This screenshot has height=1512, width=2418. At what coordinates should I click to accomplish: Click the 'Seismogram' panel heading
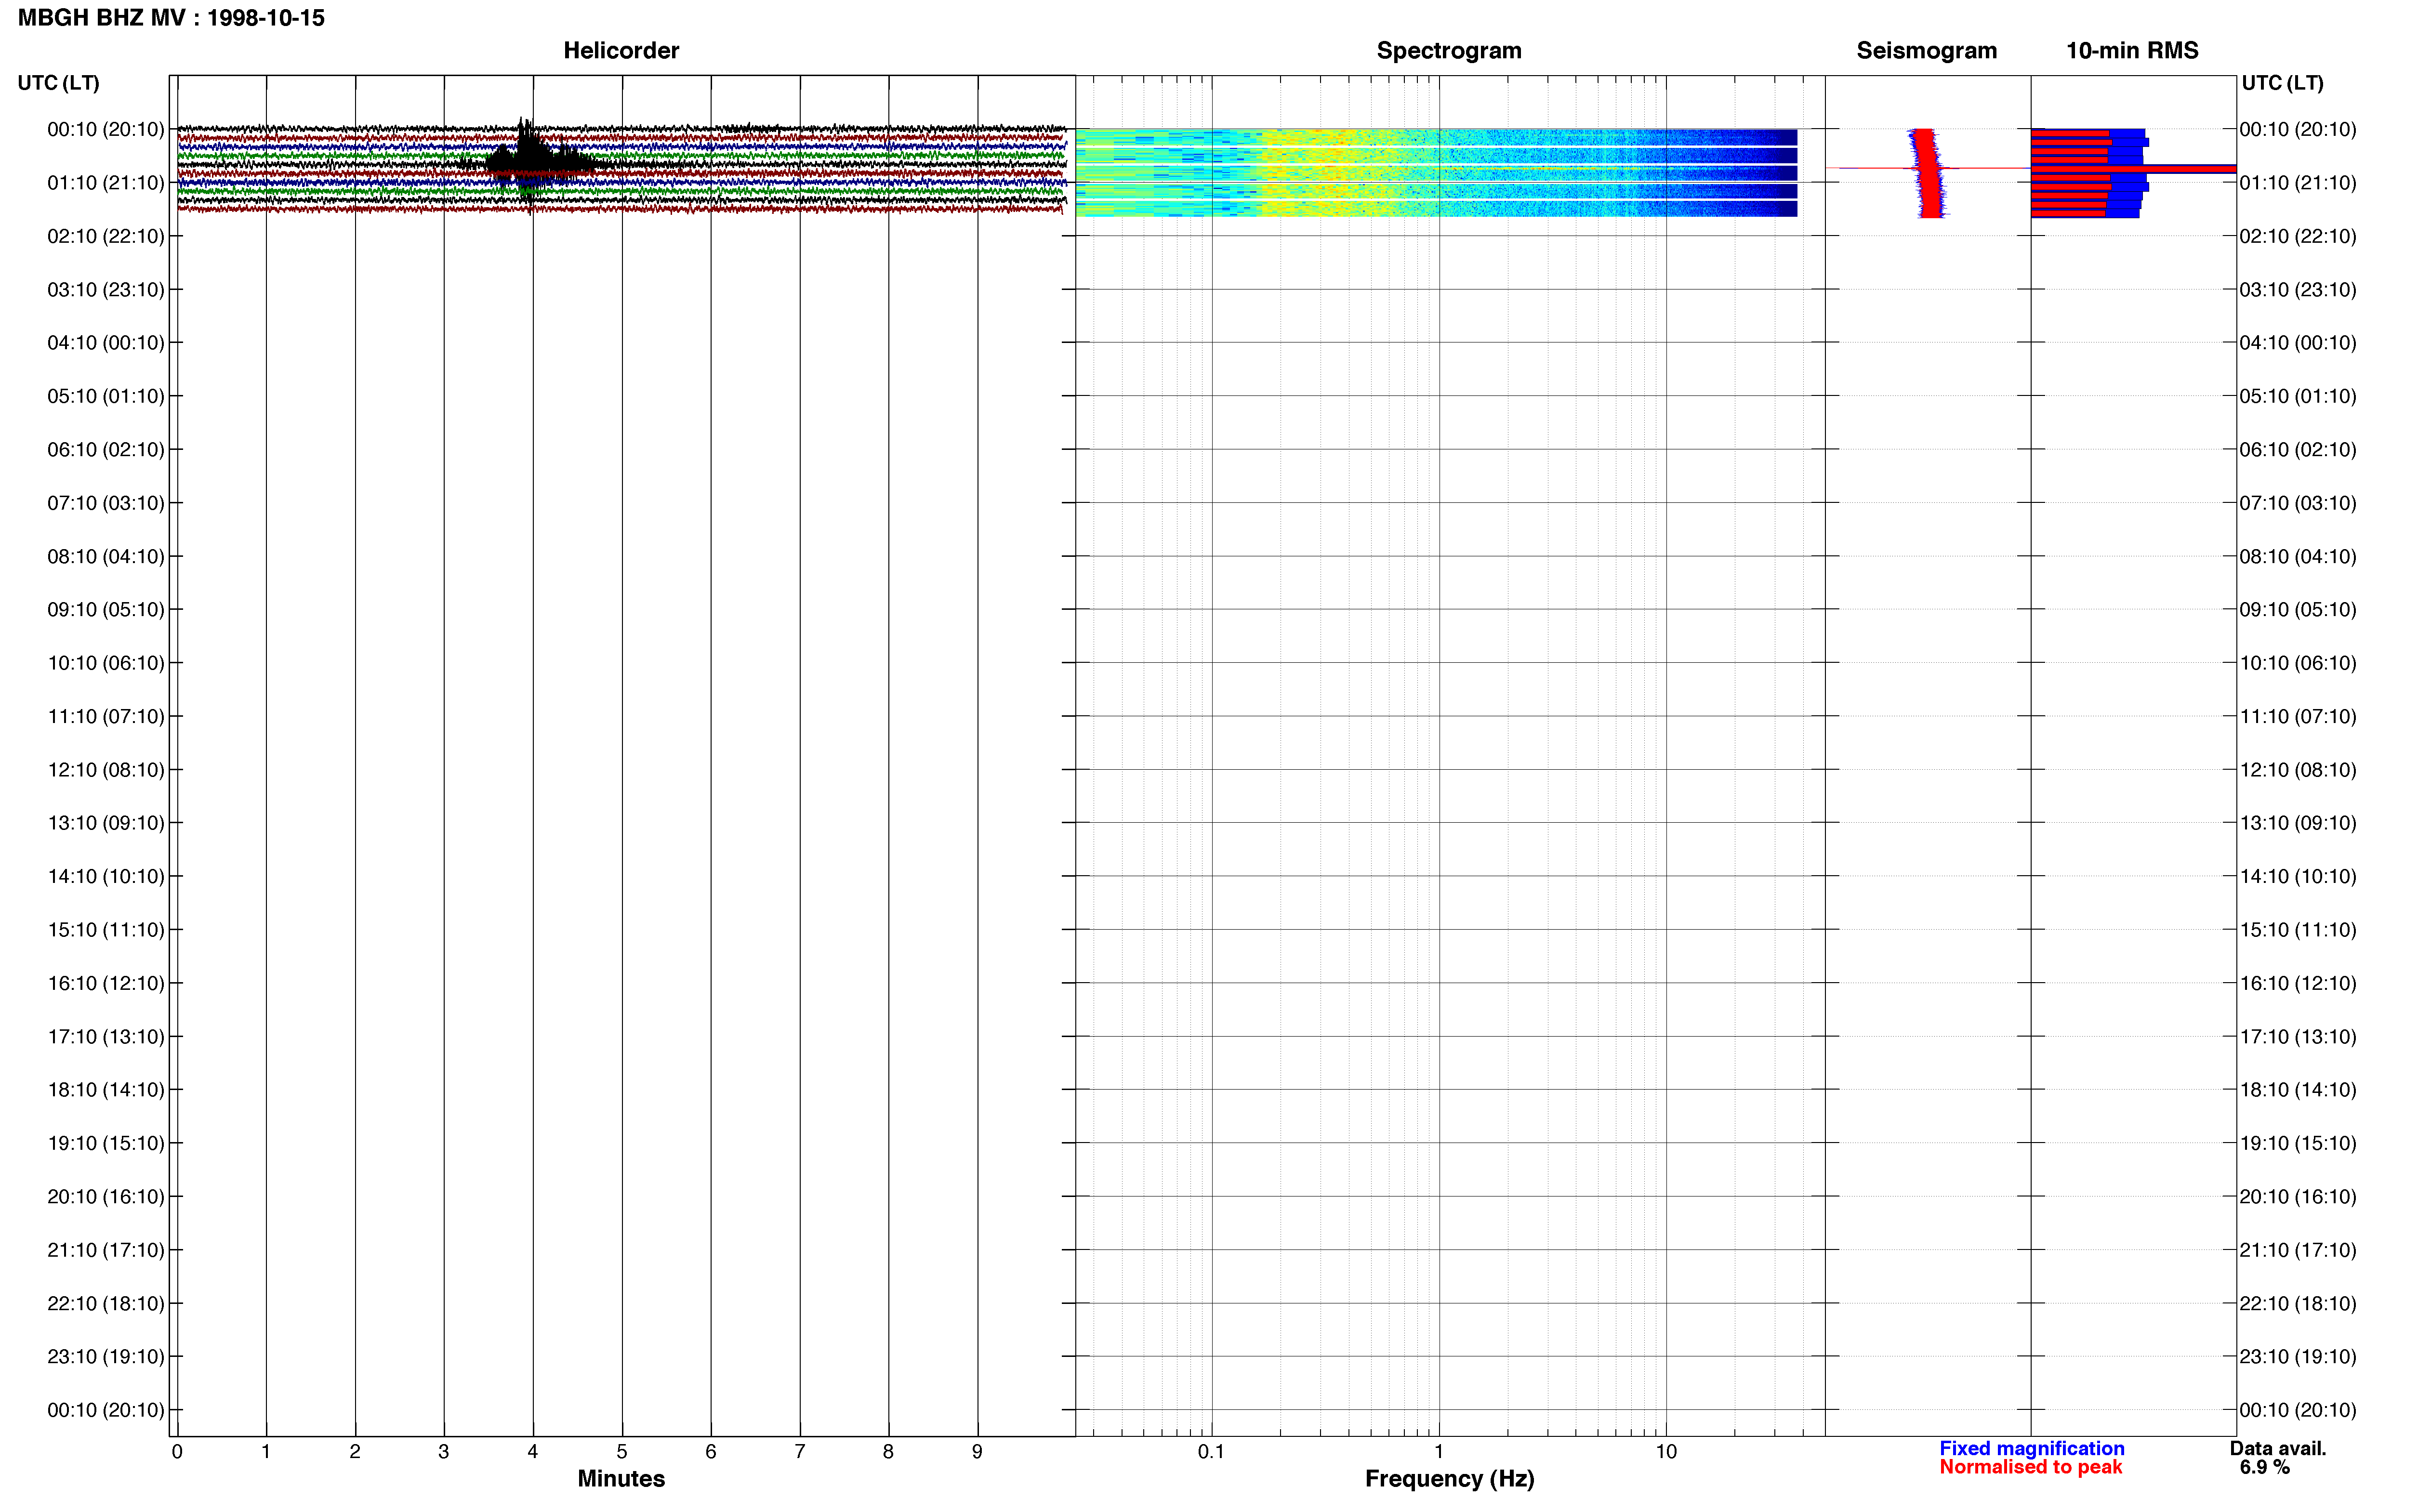(1927, 50)
